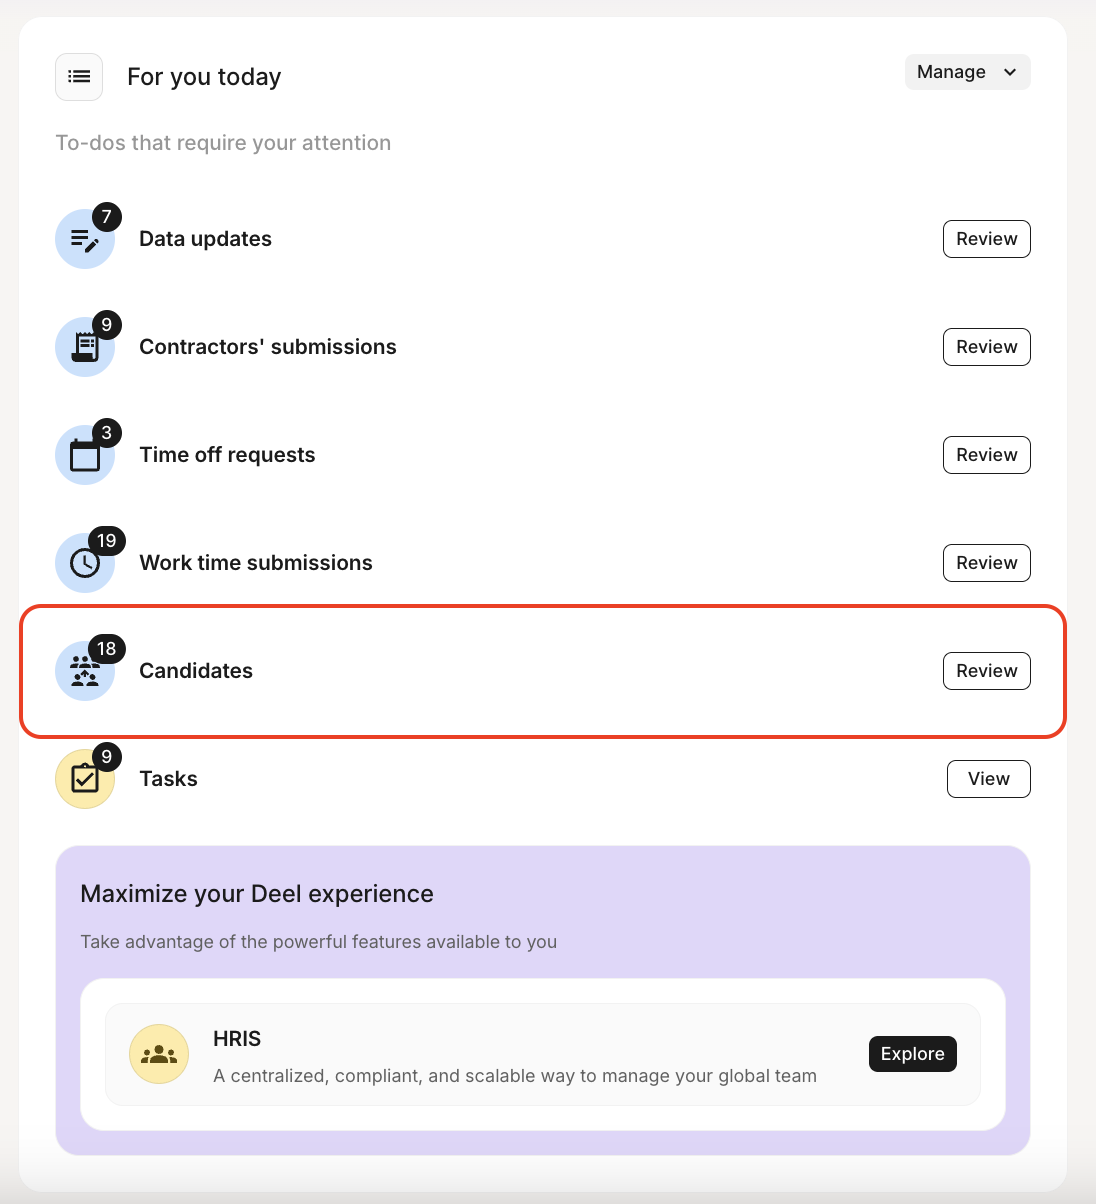
Task: Open the Manage dropdown
Action: tap(967, 72)
